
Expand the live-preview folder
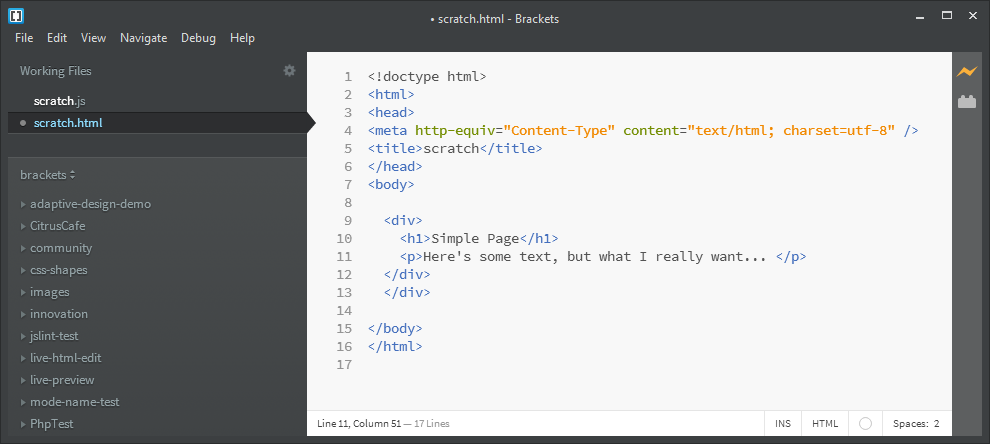coord(23,380)
